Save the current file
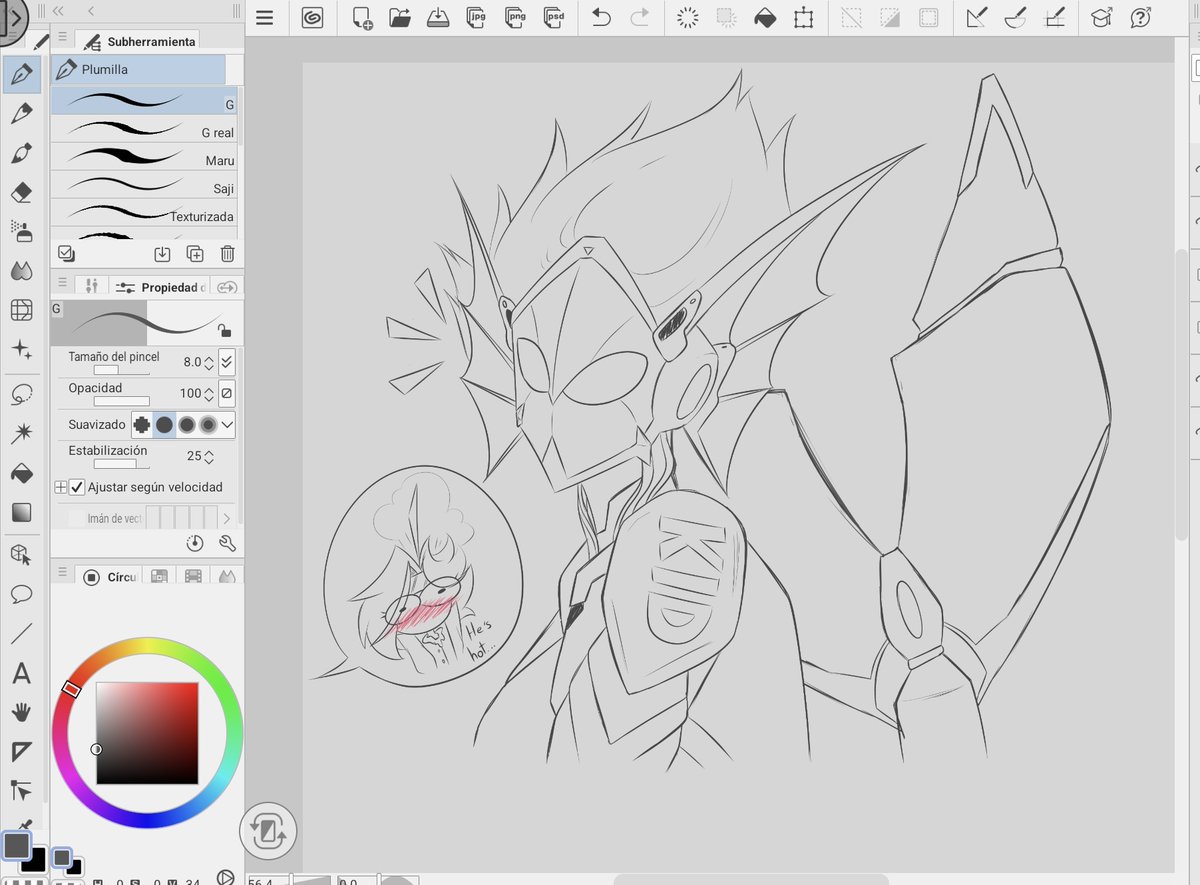Screen dimensions: 1200x885 [x=438, y=17]
